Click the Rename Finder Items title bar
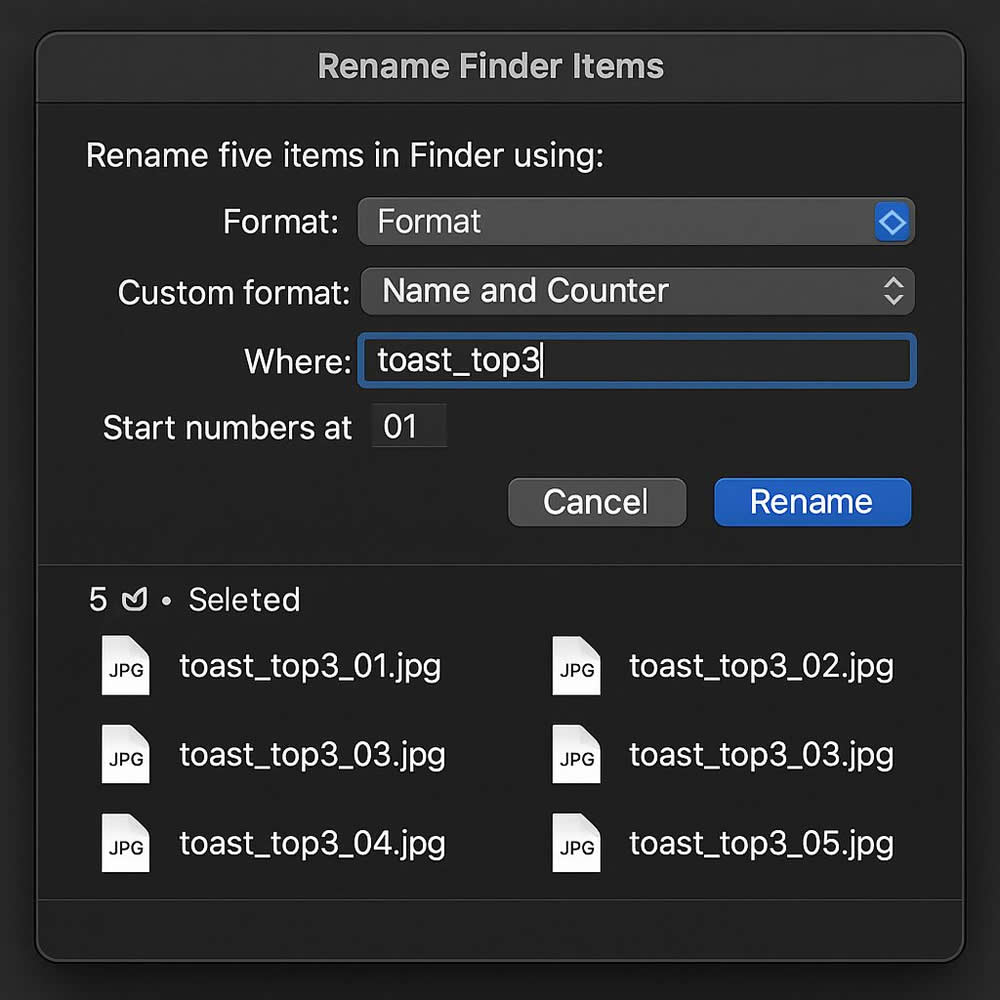Image resolution: width=1000 pixels, height=1000 pixels. (x=490, y=67)
